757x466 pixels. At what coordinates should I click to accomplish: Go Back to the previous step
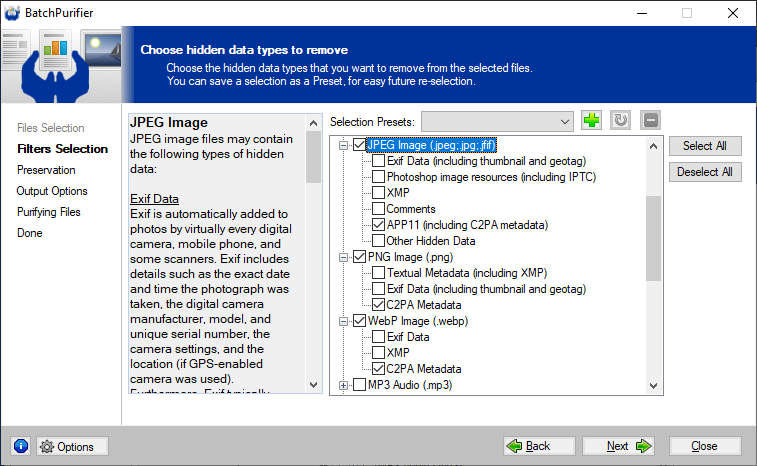pyautogui.click(x=539, y=446)
